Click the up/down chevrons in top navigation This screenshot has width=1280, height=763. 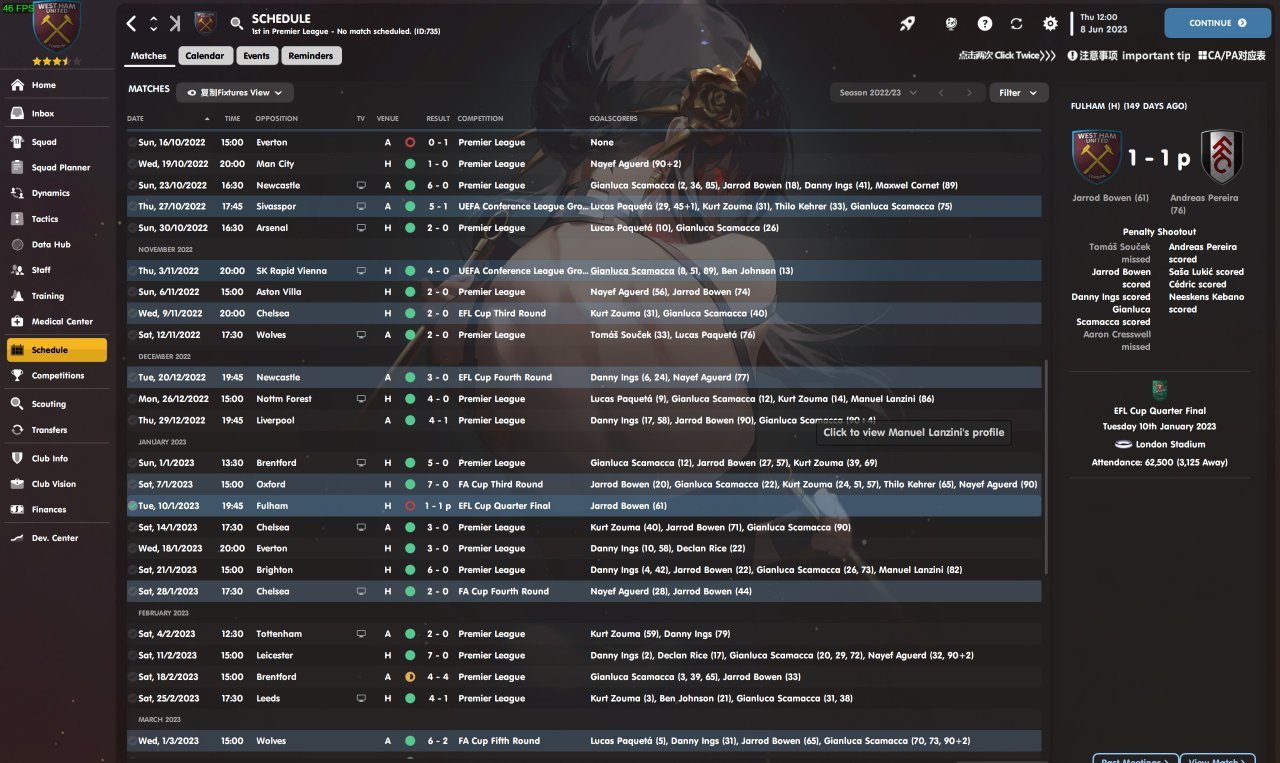pos(153,23)
